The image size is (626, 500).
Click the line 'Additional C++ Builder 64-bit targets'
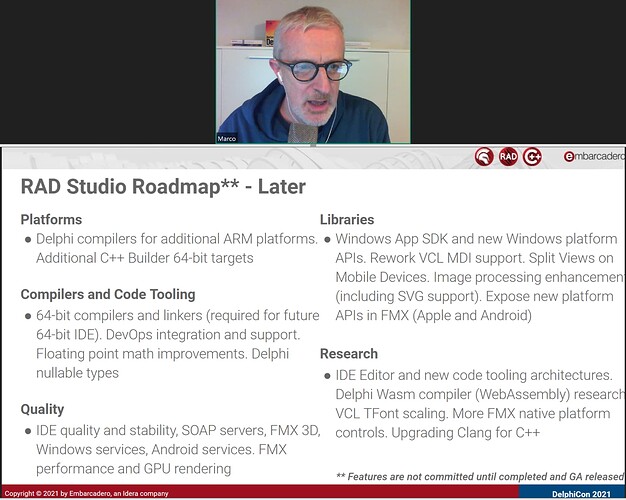tap(145, 258)
